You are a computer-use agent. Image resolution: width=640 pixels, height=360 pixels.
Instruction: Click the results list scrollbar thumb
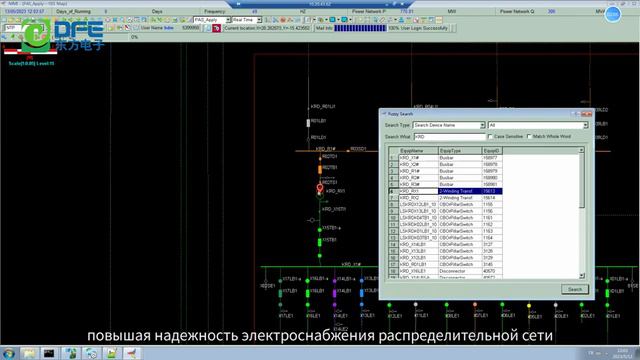[582, 181]
